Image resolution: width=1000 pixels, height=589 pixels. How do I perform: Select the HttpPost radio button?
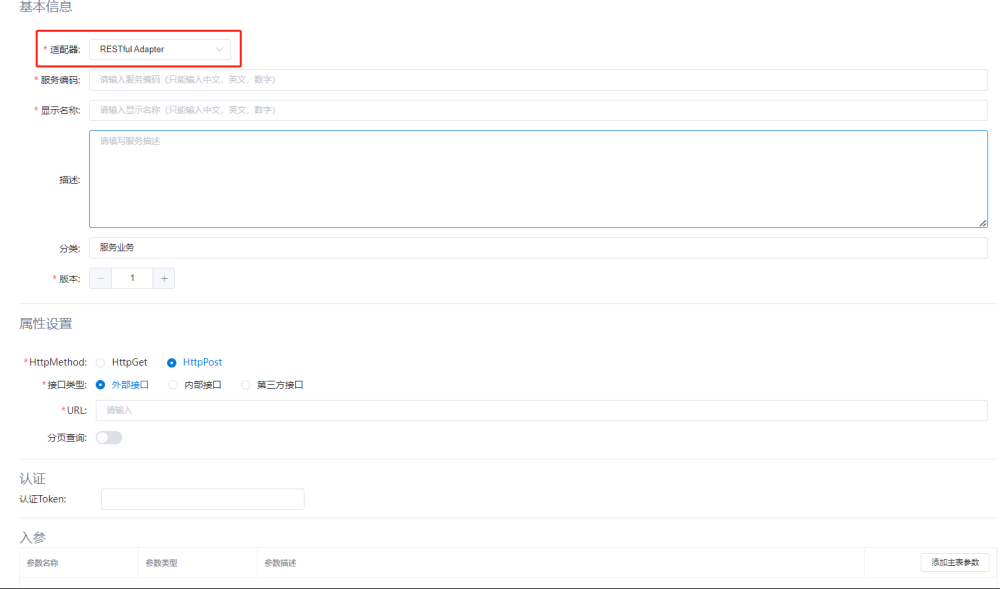(172, 363)
